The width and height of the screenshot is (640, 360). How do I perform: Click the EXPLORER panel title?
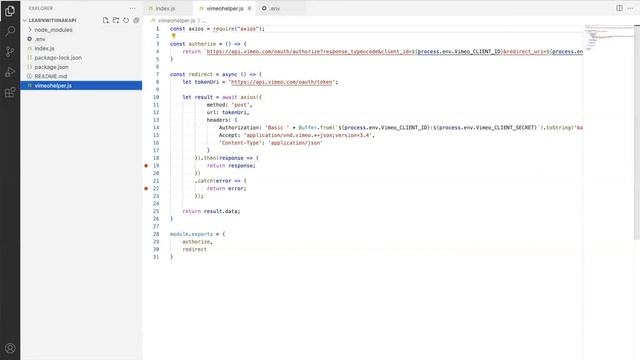click(41, 8)
